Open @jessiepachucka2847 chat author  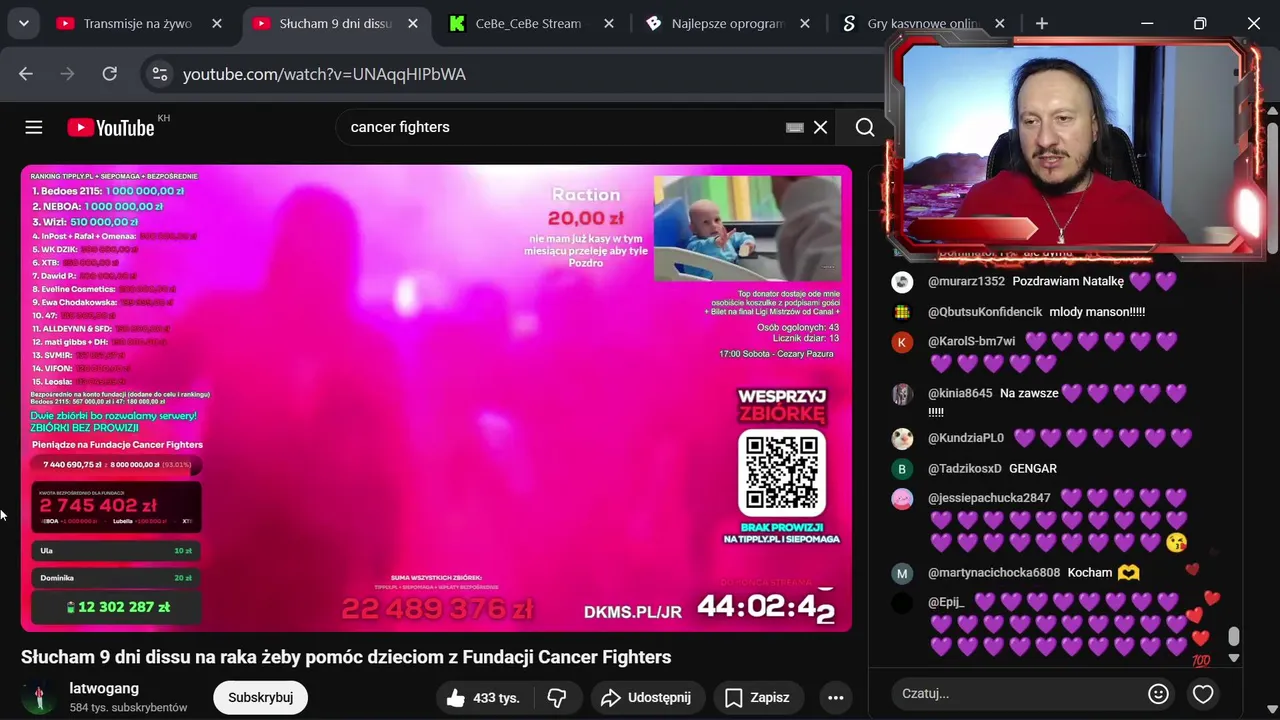(989, 497)
